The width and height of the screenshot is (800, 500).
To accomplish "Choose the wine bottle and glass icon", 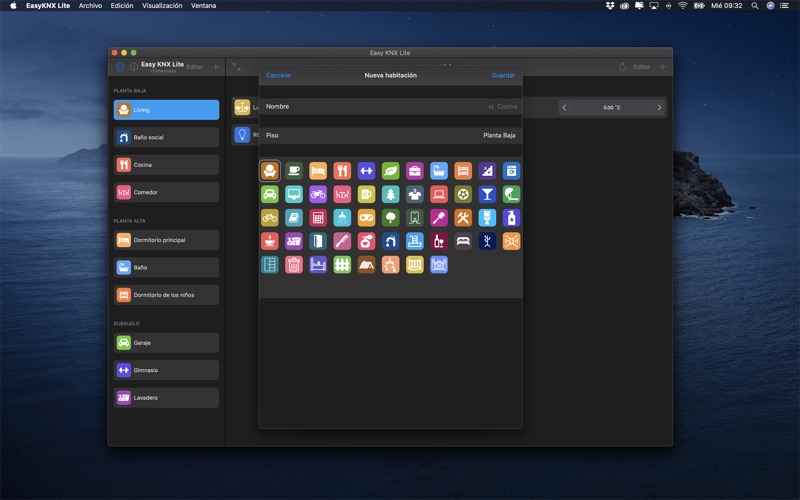I will point(439,241).
